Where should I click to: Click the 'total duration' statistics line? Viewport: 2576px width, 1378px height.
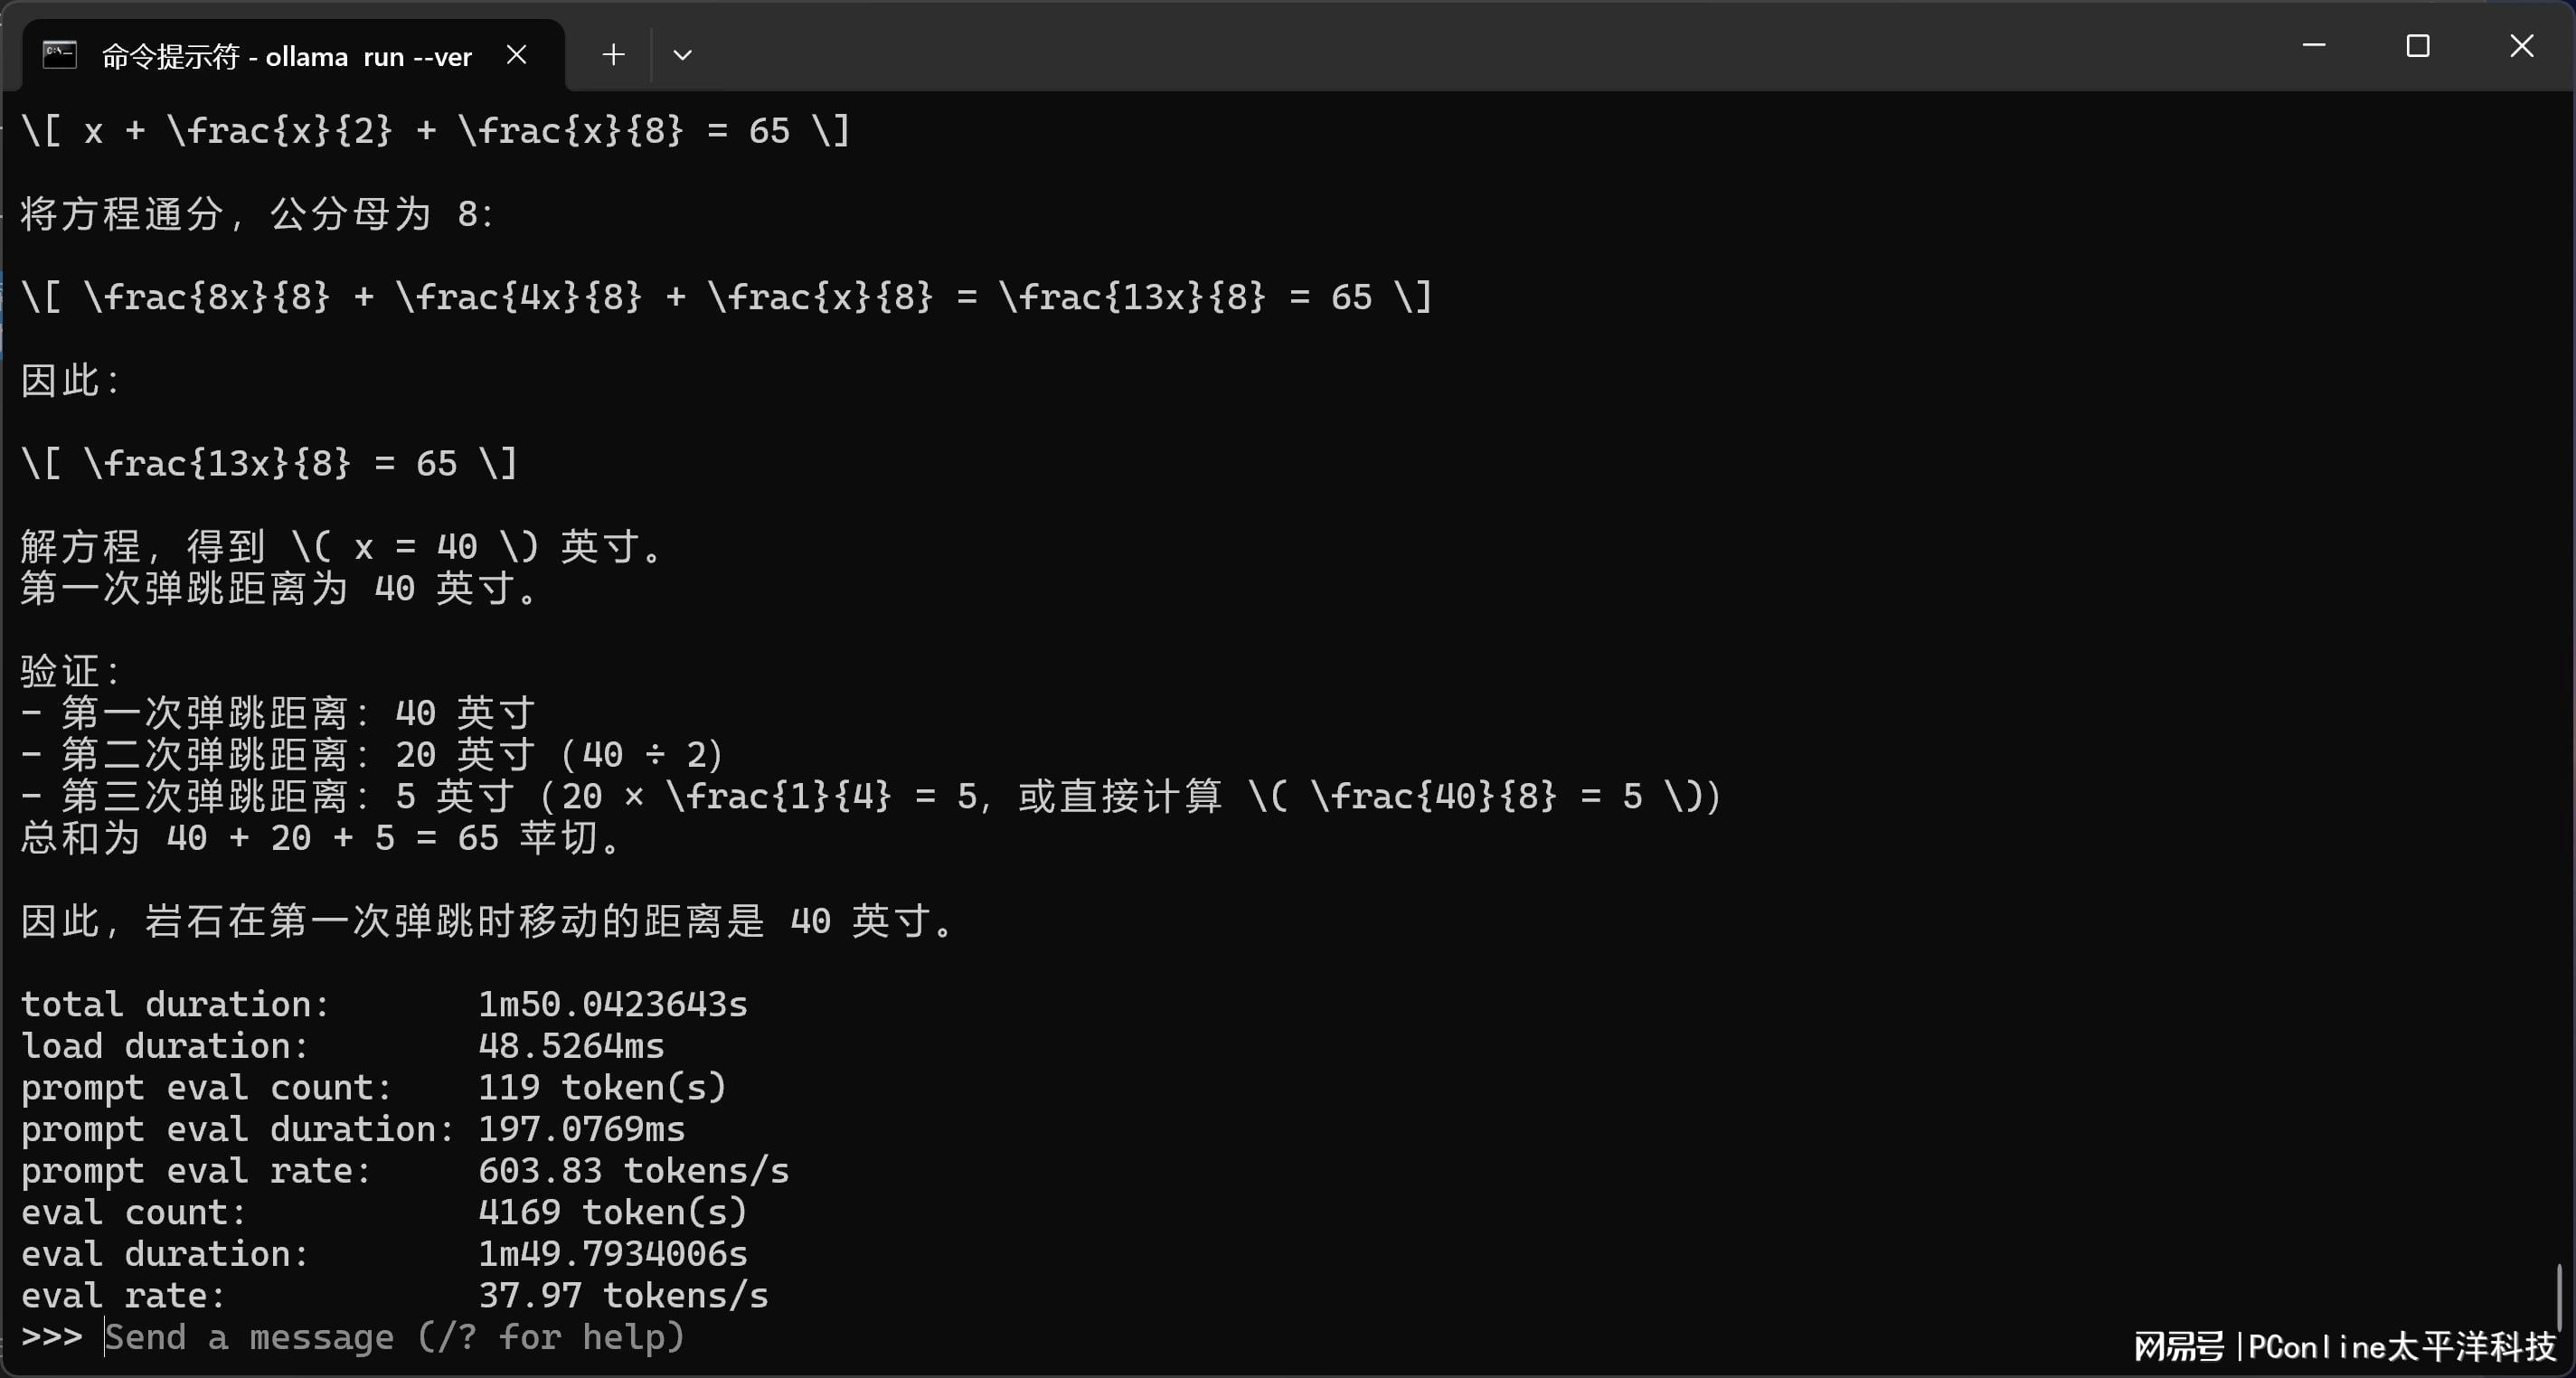click(x=384, y=1004)
